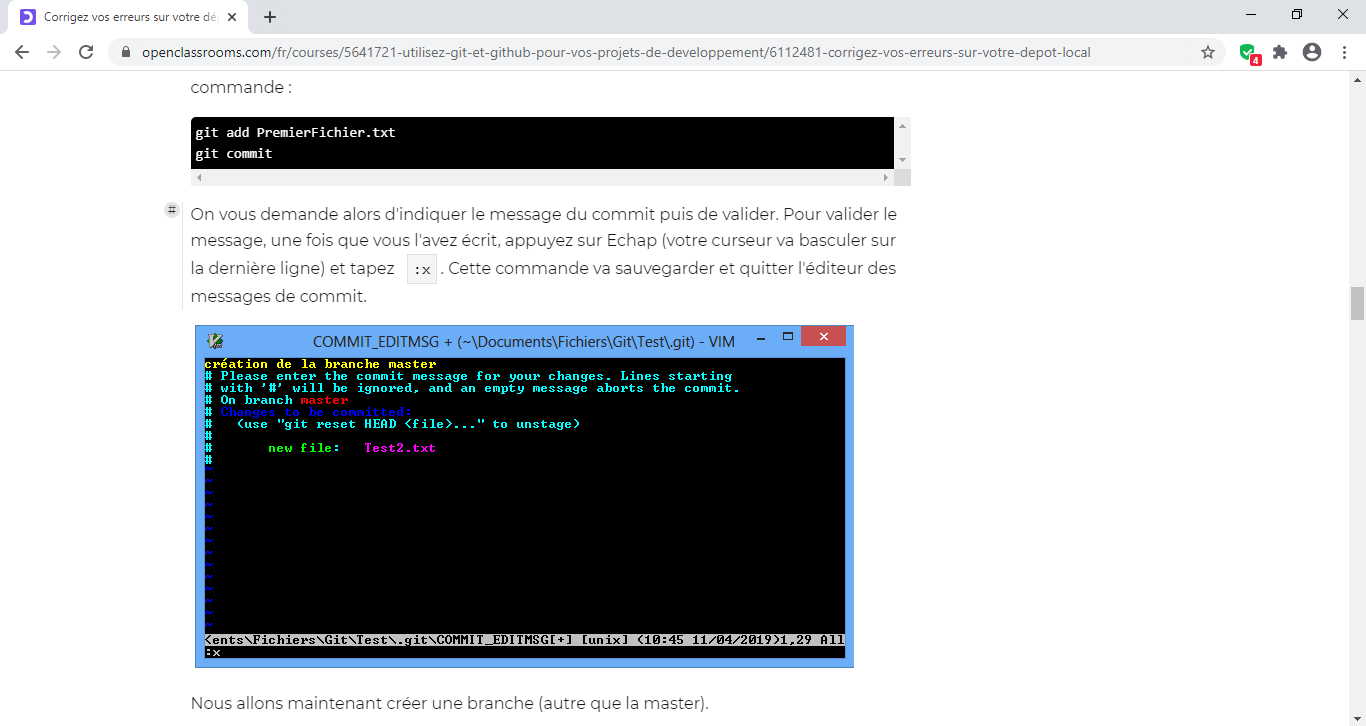Click the inline ':x' code snippet
1366x726 pixels.
(x=421, y=268)
